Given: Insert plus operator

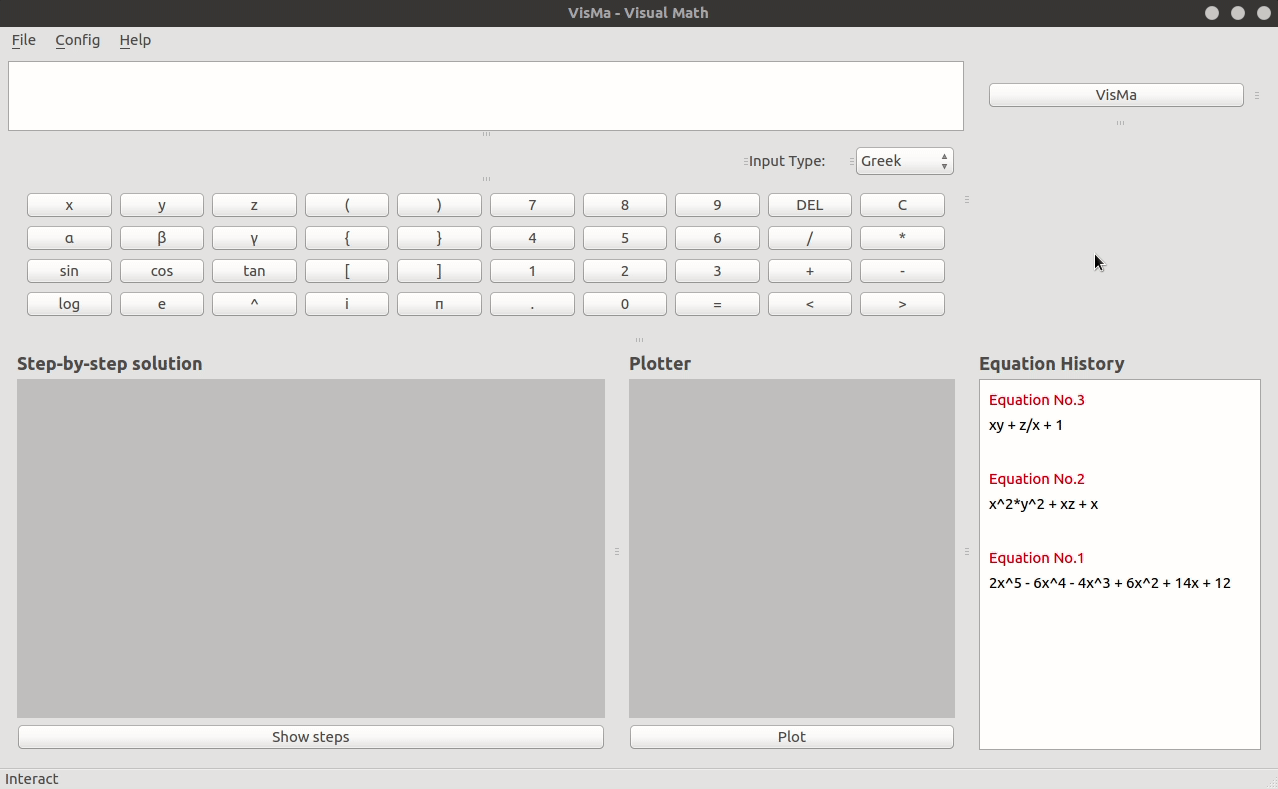Looking at the screenshot, I should tap(810, 271).
